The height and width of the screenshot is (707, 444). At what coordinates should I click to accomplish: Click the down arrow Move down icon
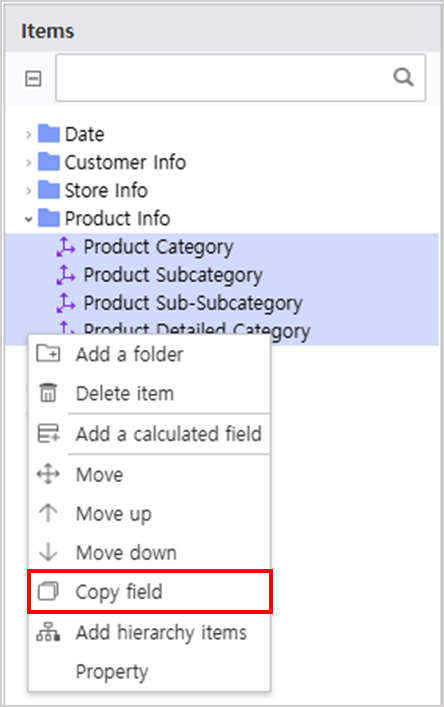[48, 552]
